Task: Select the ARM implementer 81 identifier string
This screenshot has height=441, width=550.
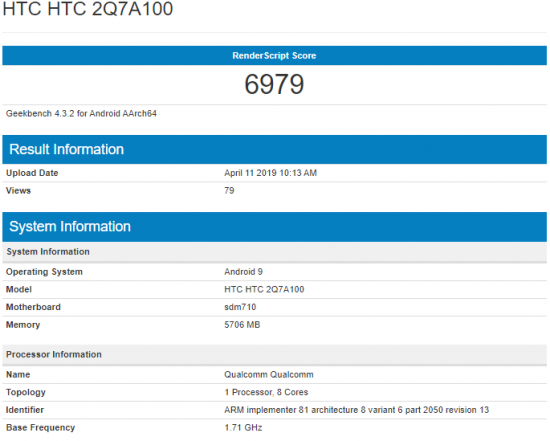Action: click(356, 410)
